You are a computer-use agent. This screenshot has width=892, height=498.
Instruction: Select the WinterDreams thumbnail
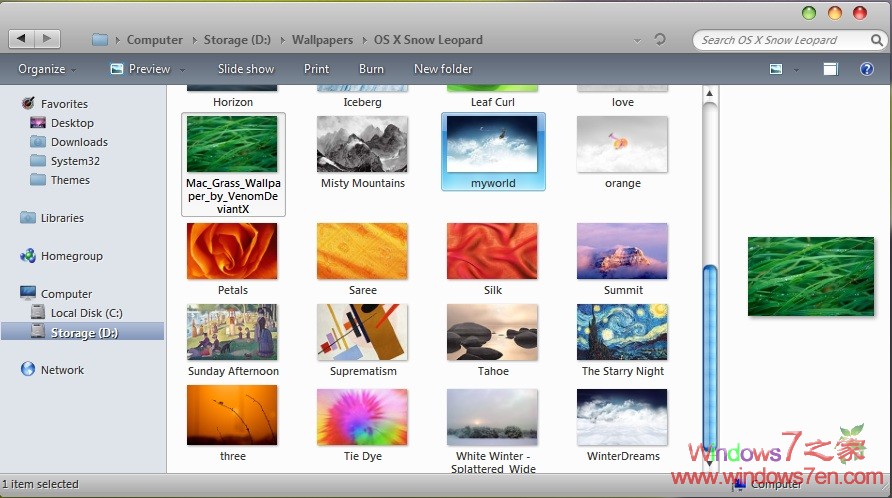coord(622,417)
